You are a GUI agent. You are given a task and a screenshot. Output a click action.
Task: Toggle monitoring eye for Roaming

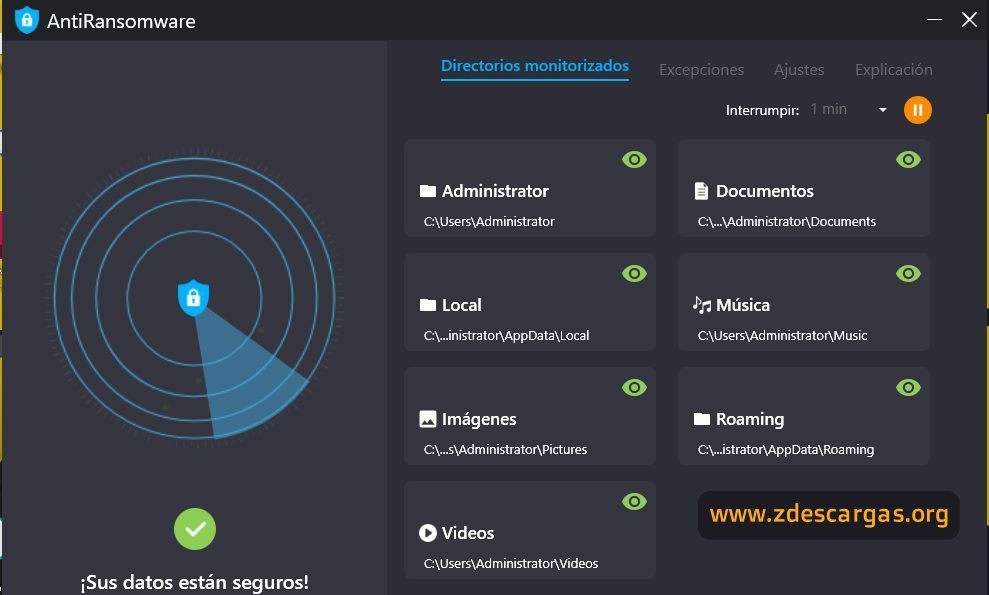click(x=908, y=387)
